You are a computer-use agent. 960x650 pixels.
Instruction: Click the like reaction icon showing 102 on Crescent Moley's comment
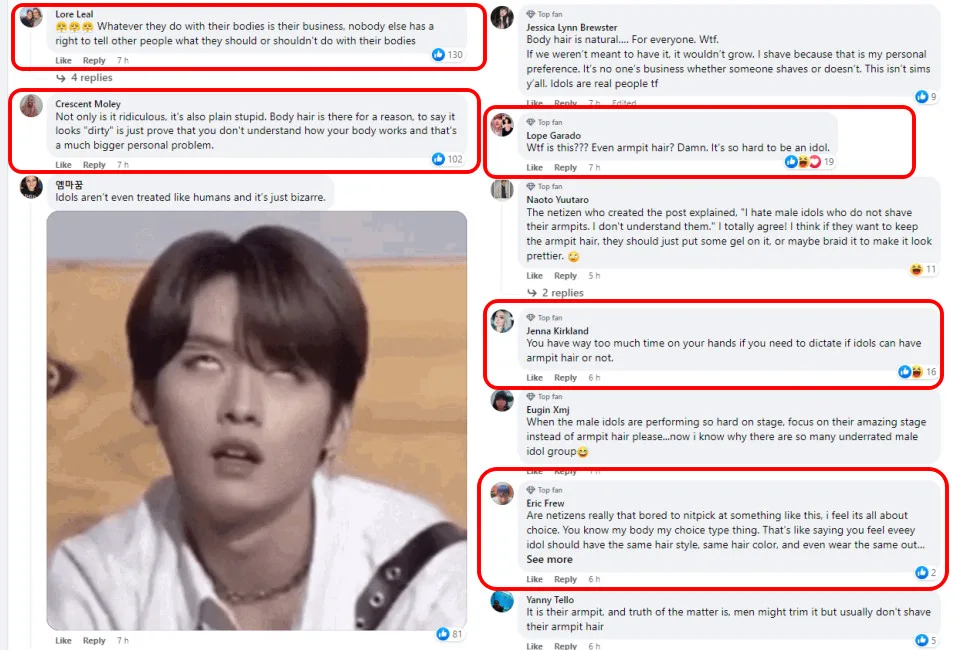(438, 159)
